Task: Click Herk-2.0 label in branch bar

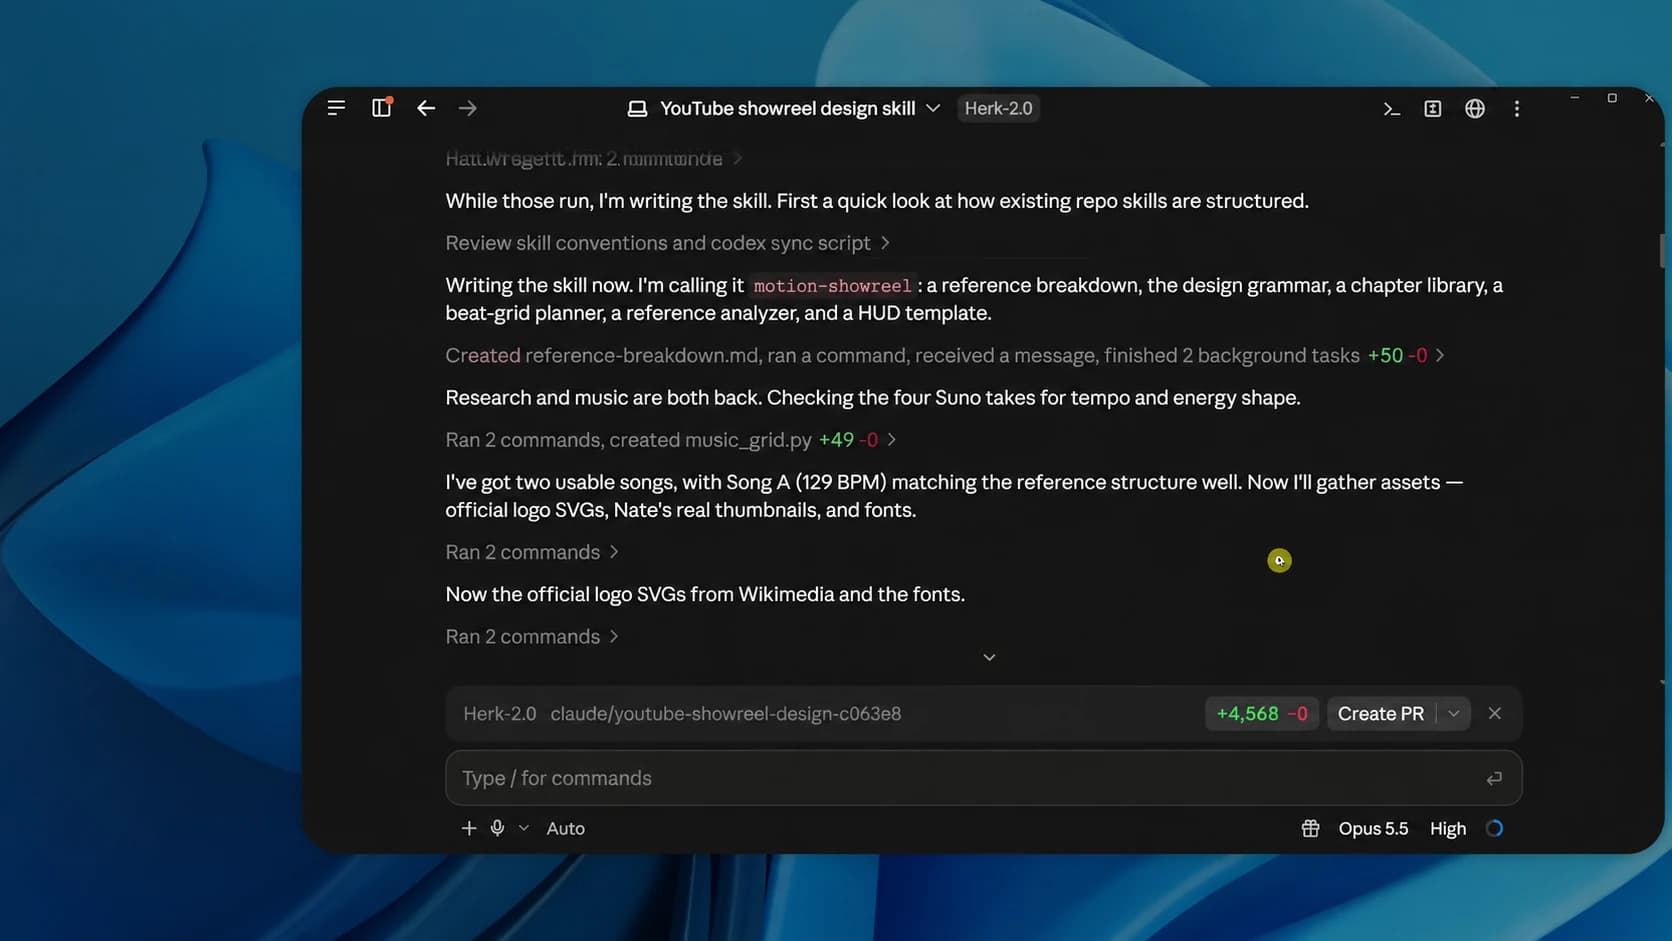Action: click(x=499, y=714)
